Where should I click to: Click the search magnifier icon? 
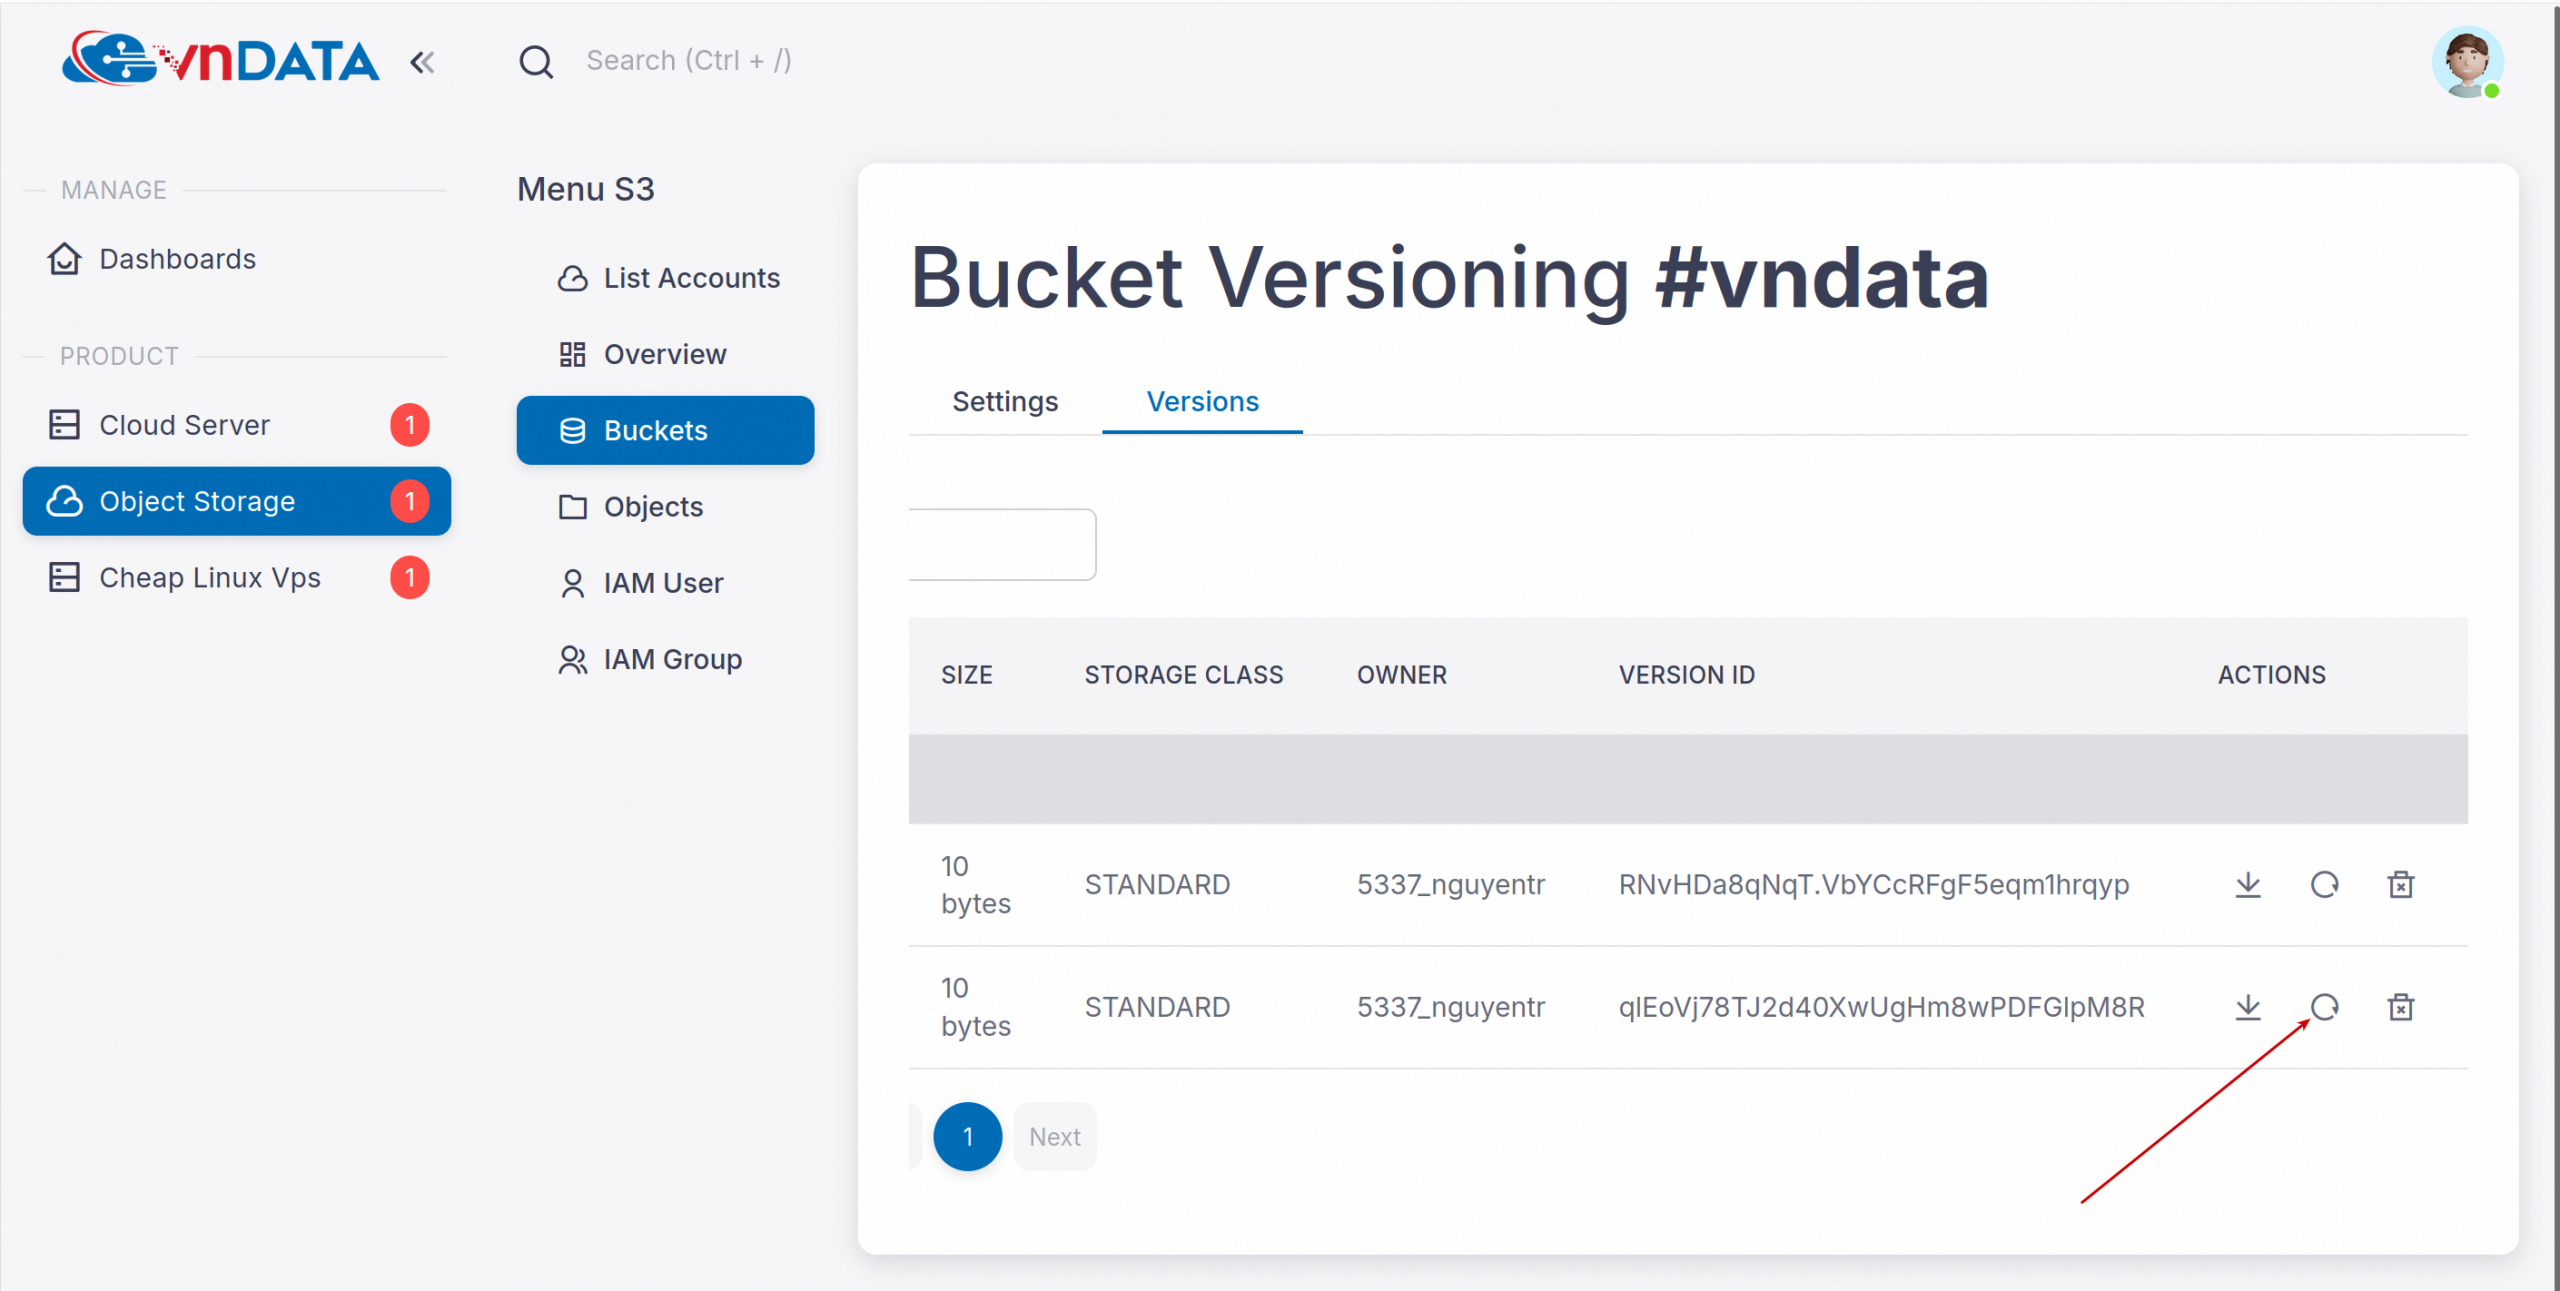[536, 62]
